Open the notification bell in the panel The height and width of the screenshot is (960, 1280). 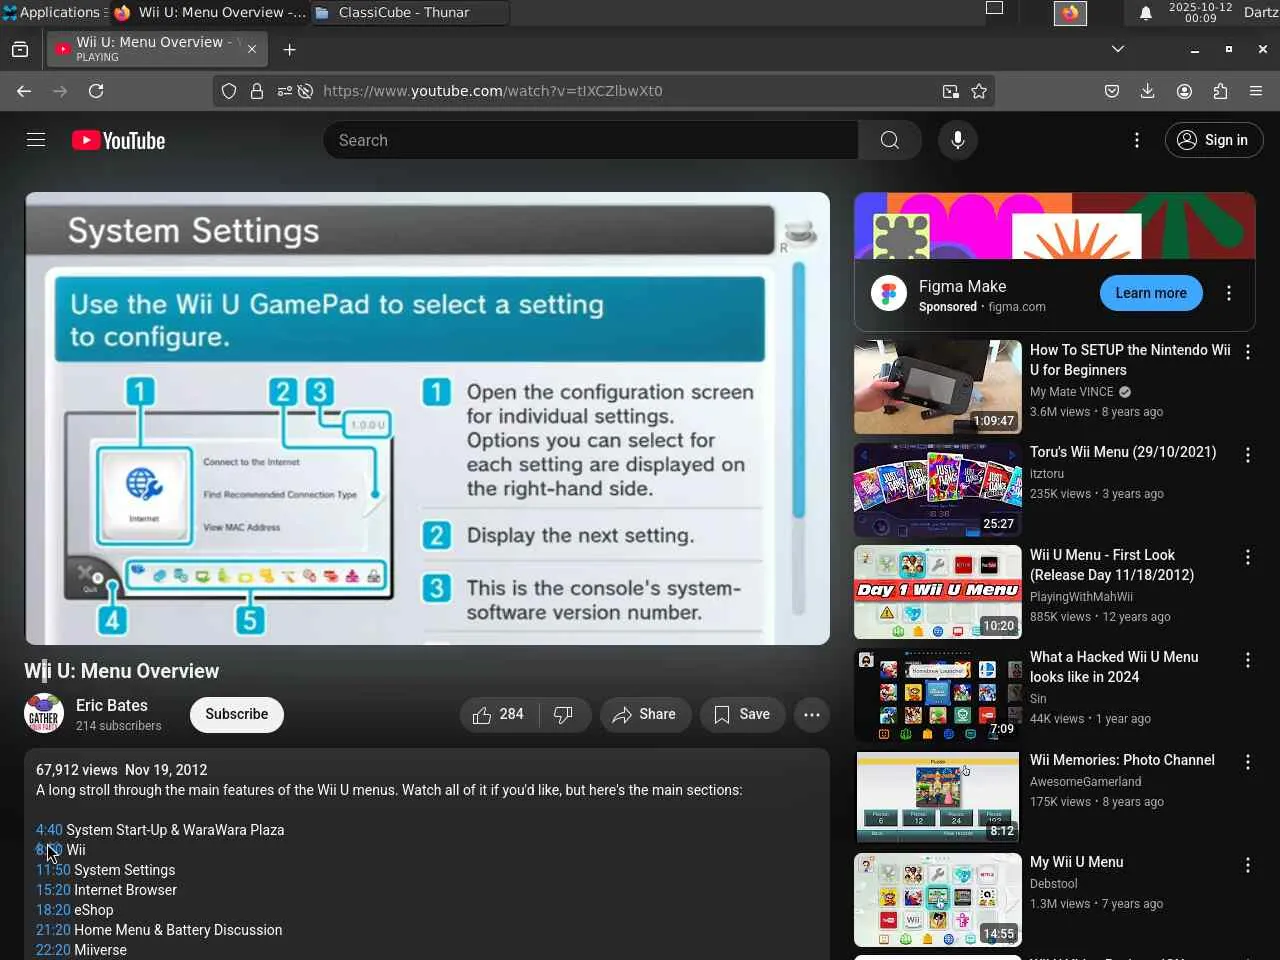tap(1146, 13)
